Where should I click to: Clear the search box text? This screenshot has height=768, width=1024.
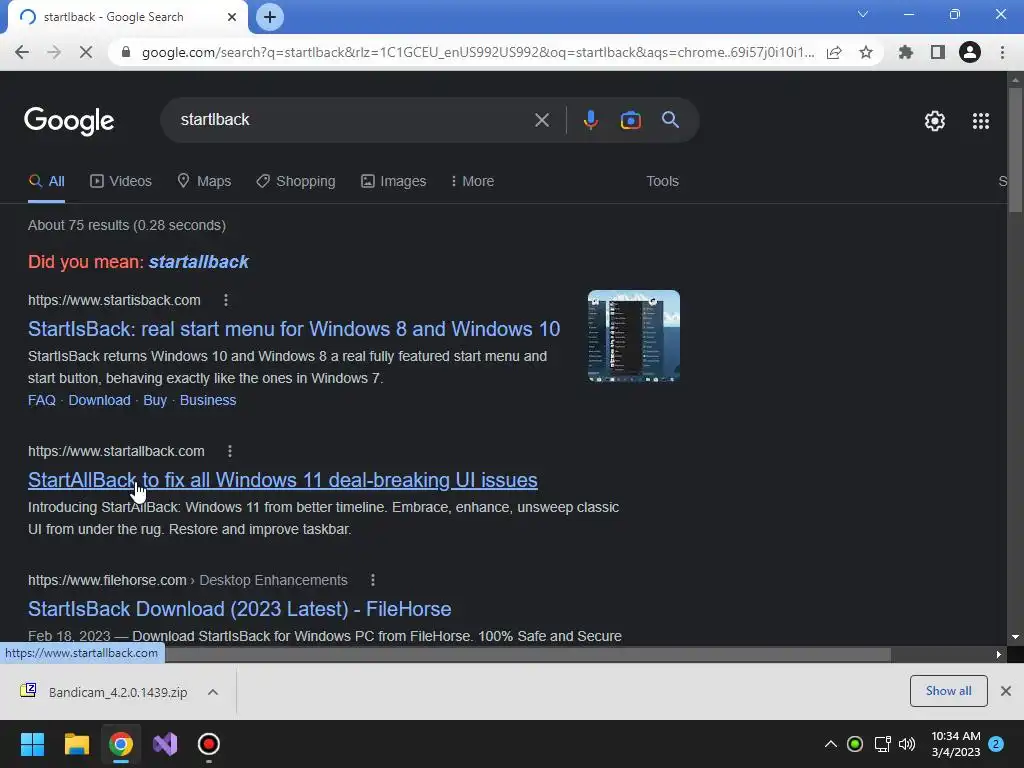541,120
